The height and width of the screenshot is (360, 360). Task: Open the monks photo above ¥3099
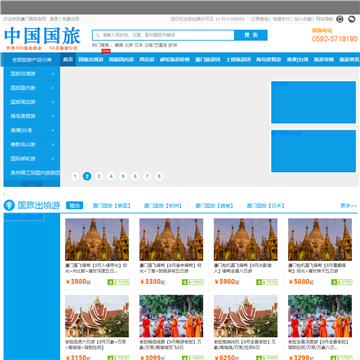click(x=171, y=316)
